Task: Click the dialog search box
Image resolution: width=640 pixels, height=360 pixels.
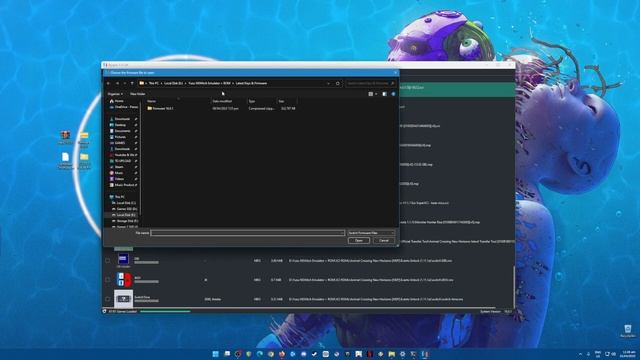Action: 371,83
